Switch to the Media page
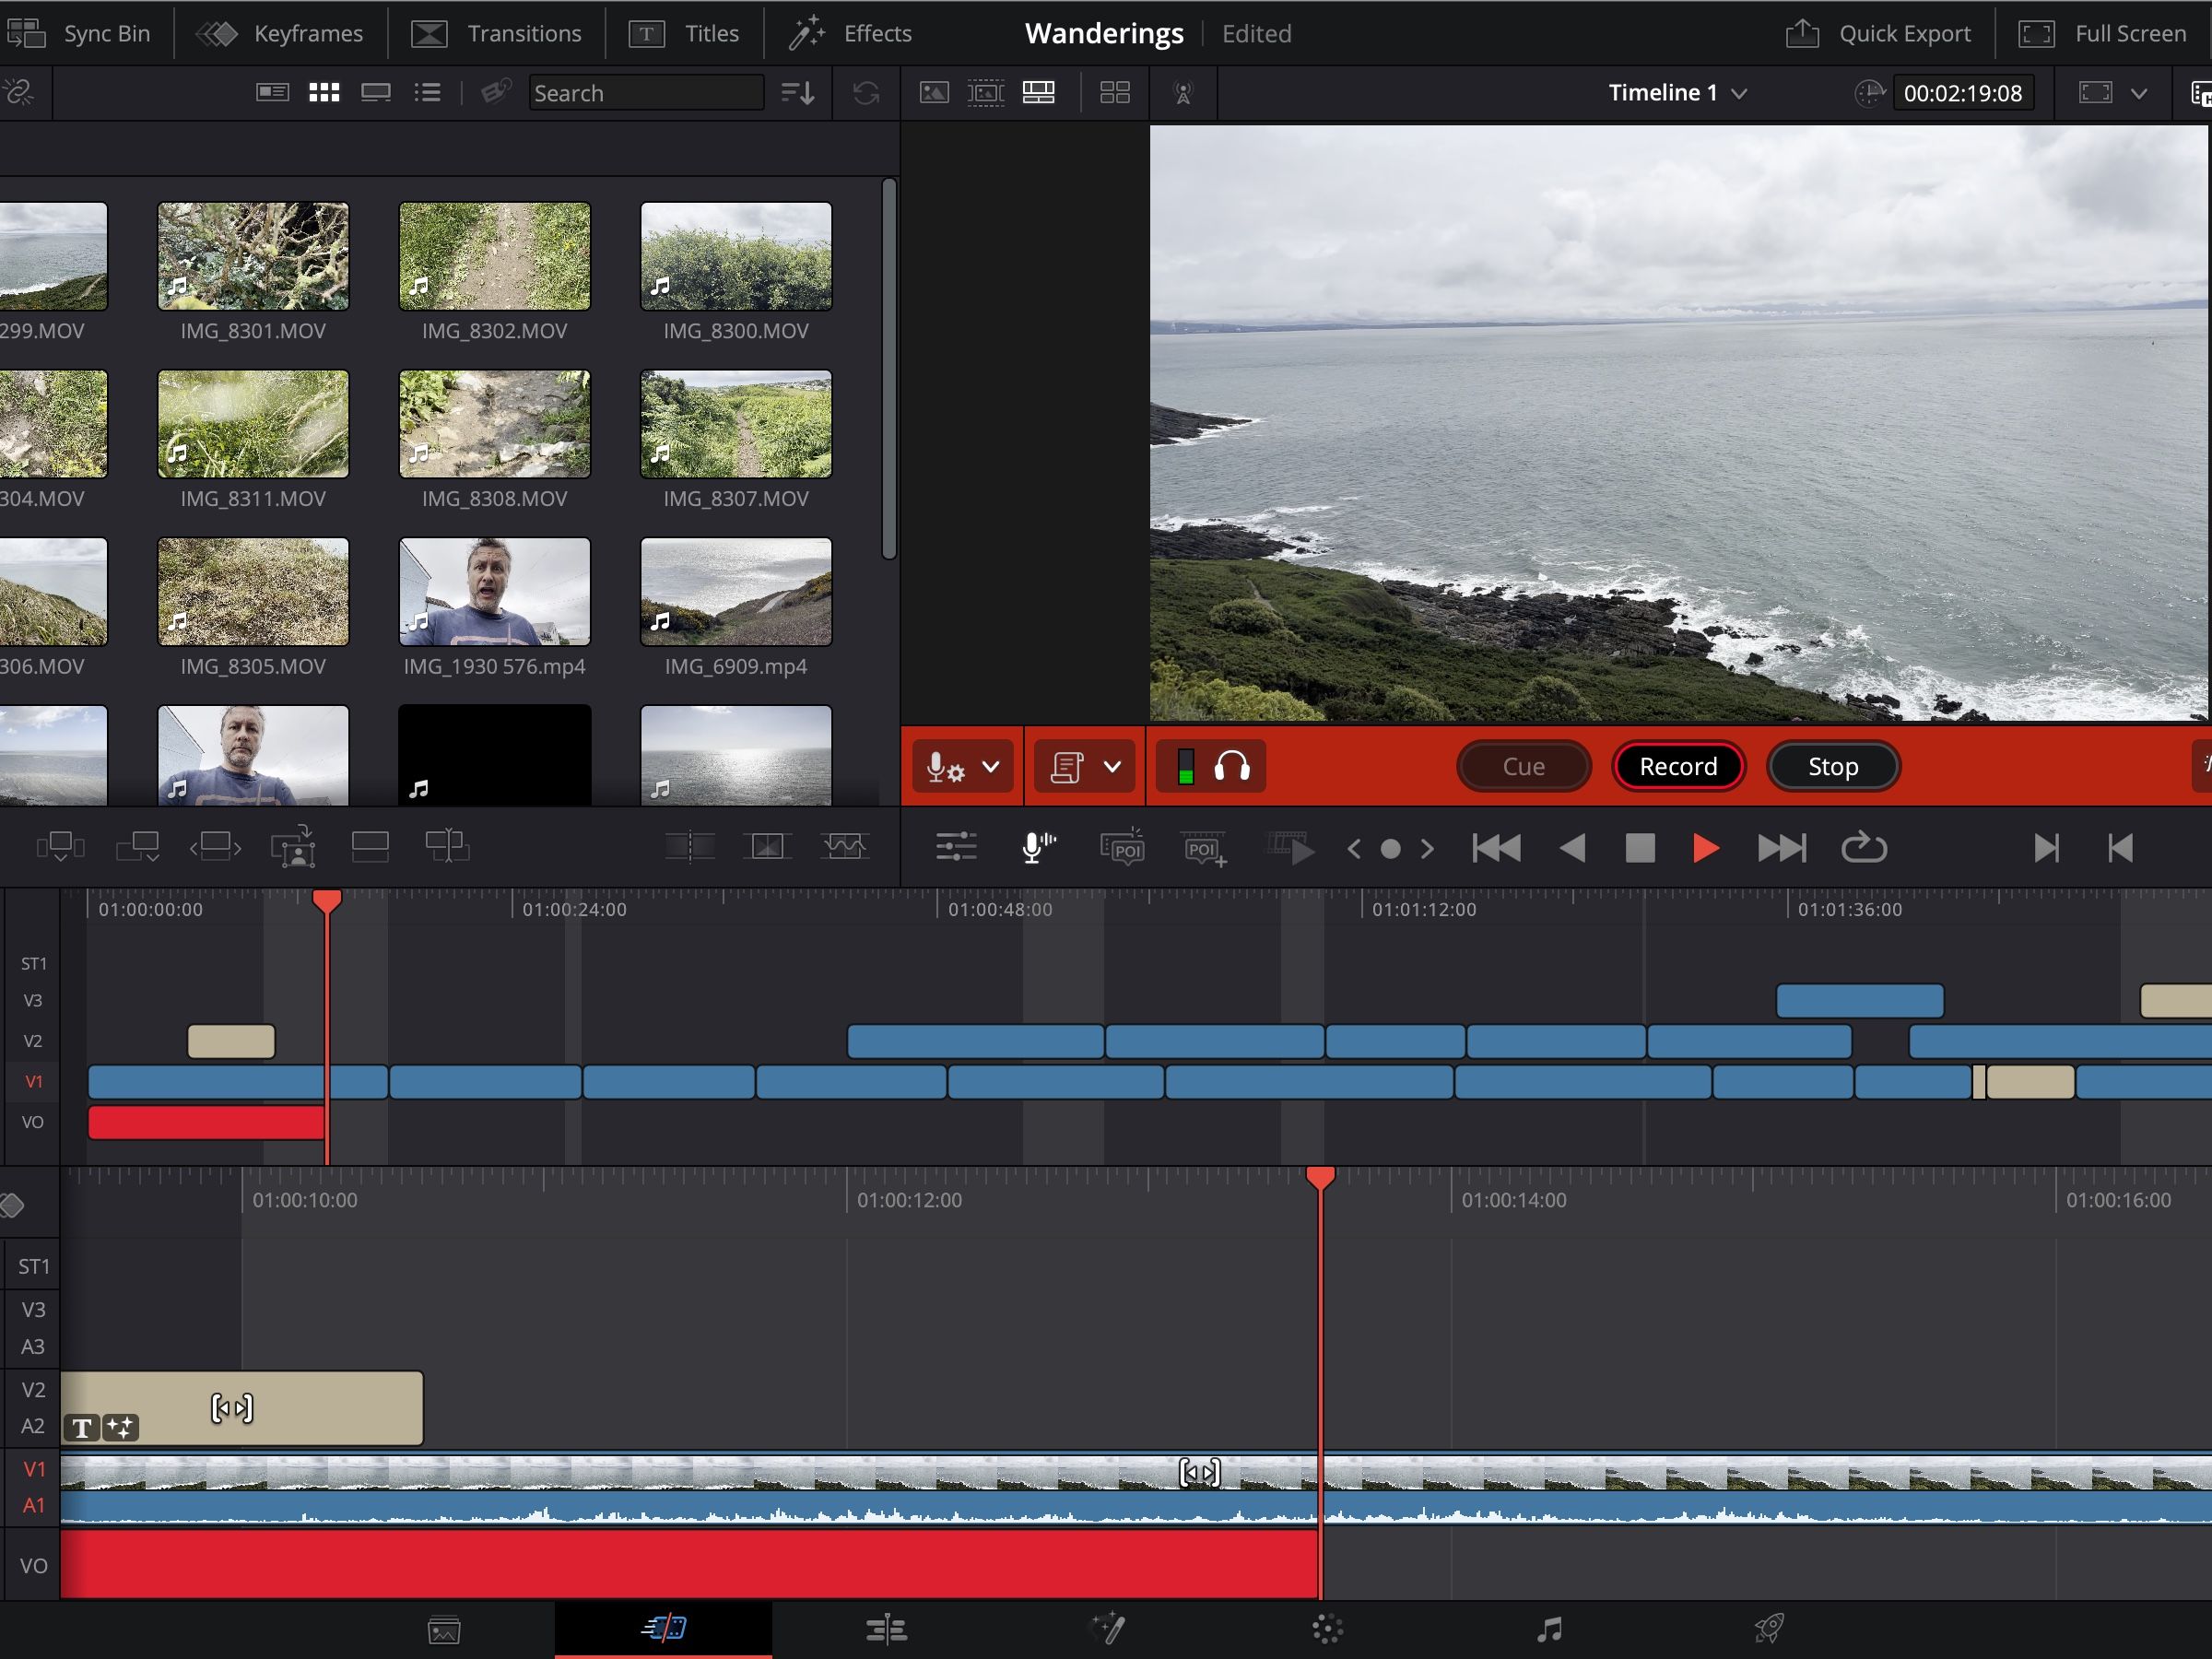 [444, 1628]
